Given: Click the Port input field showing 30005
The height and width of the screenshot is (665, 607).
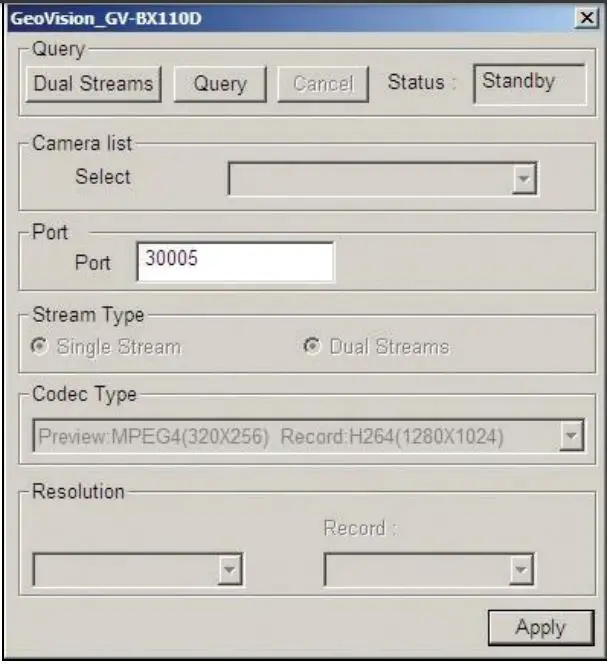Looking at the screenshot, I should [235, 261].
